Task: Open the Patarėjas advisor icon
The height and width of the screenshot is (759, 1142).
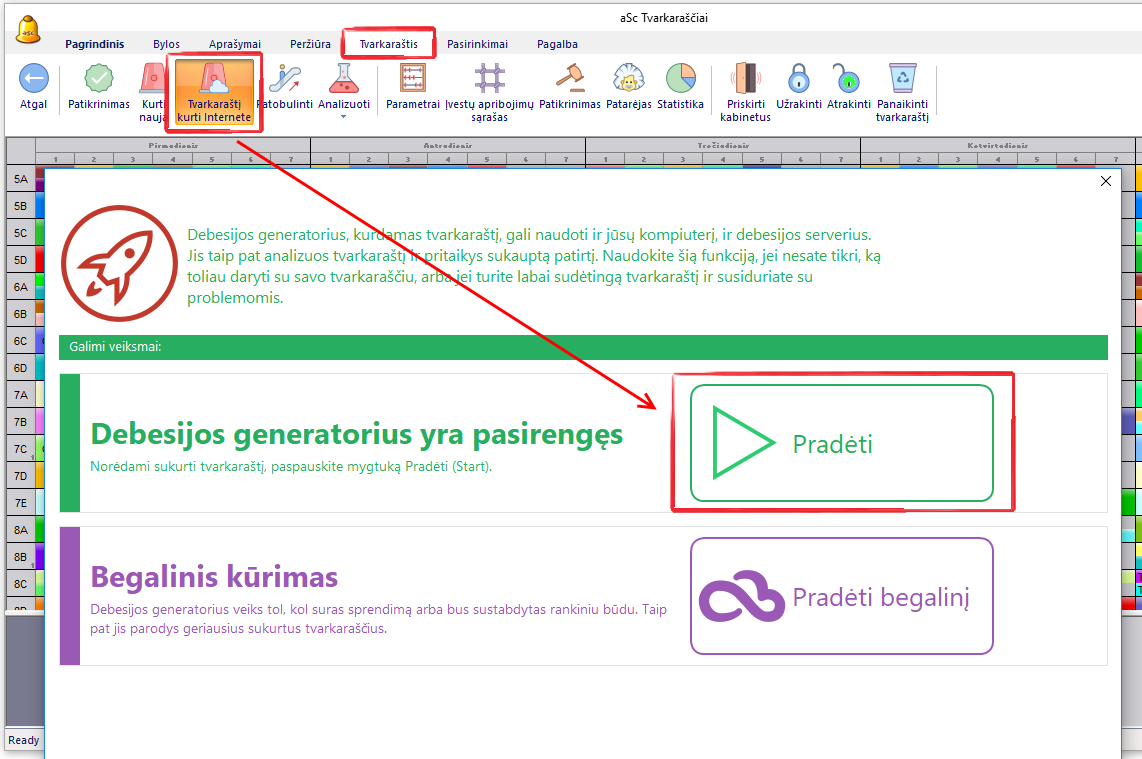Action: [627, 79]
